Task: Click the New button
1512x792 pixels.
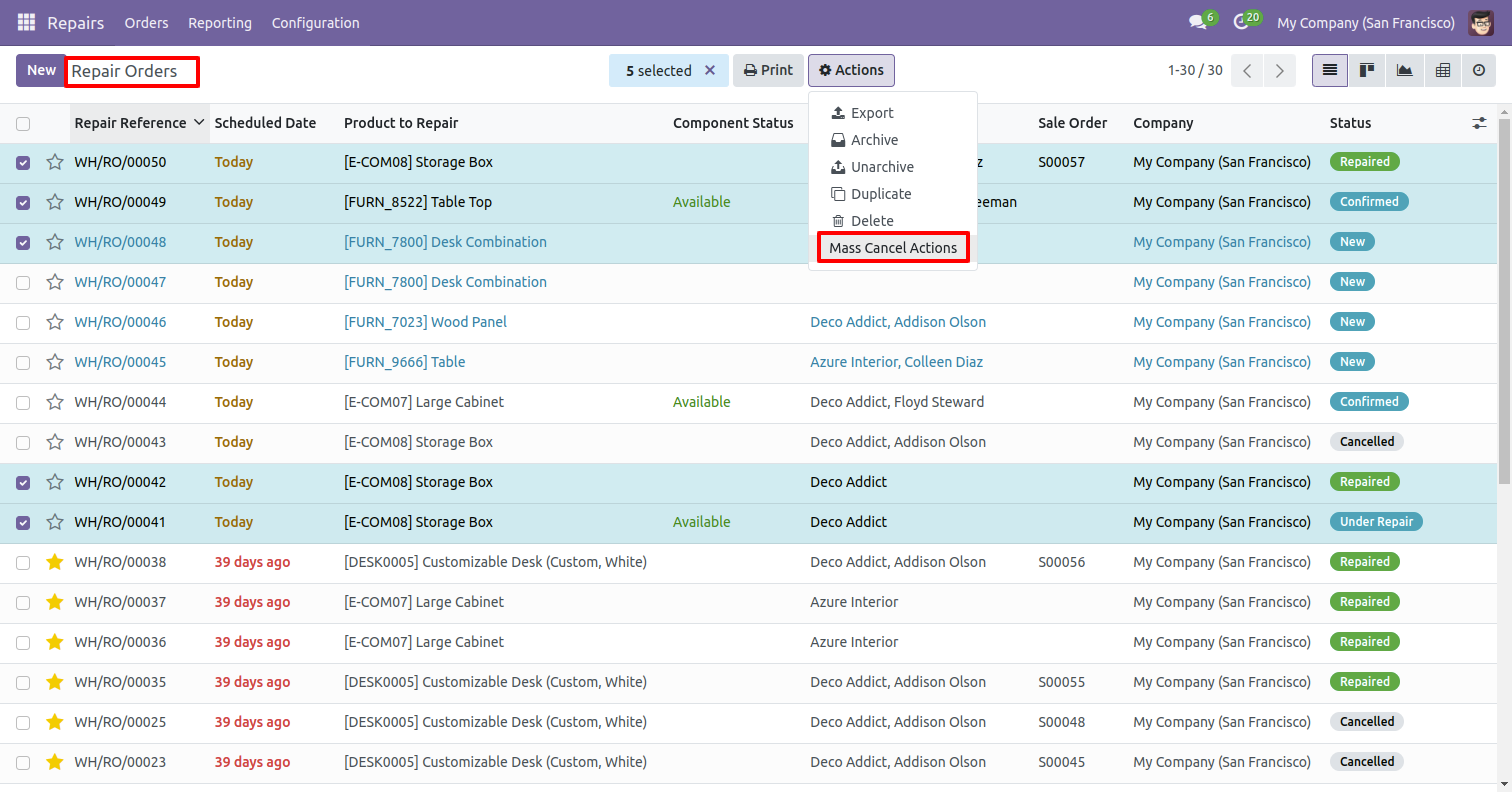Action: click(41, 70)
